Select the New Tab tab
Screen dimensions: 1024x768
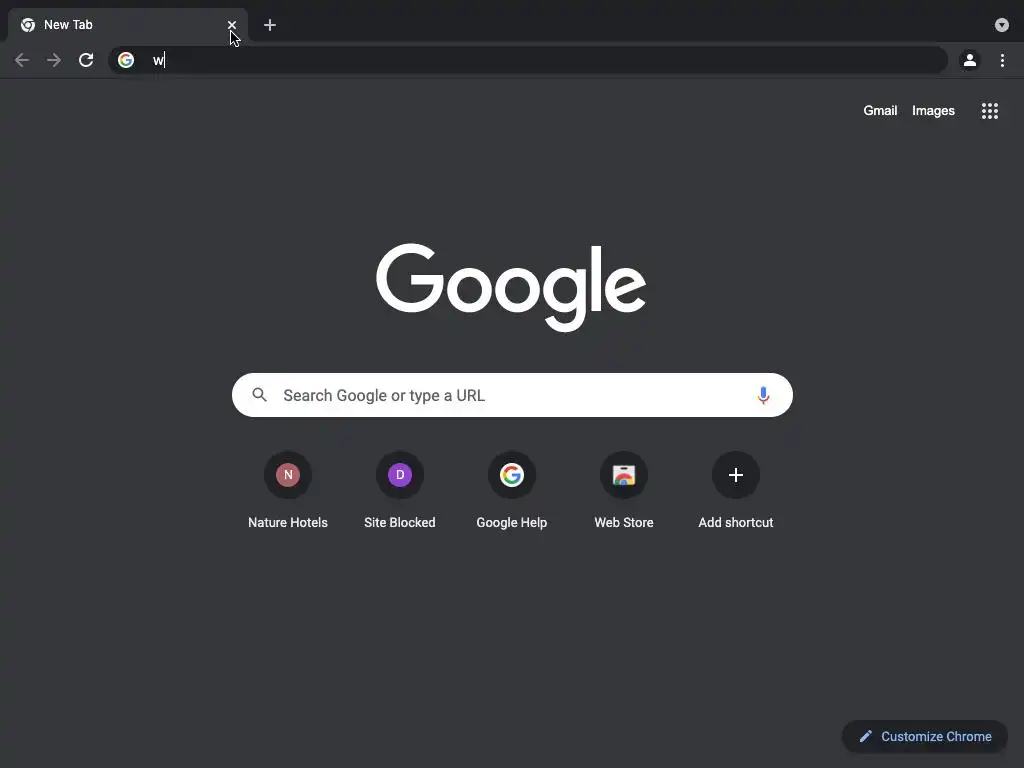[127, 25]
